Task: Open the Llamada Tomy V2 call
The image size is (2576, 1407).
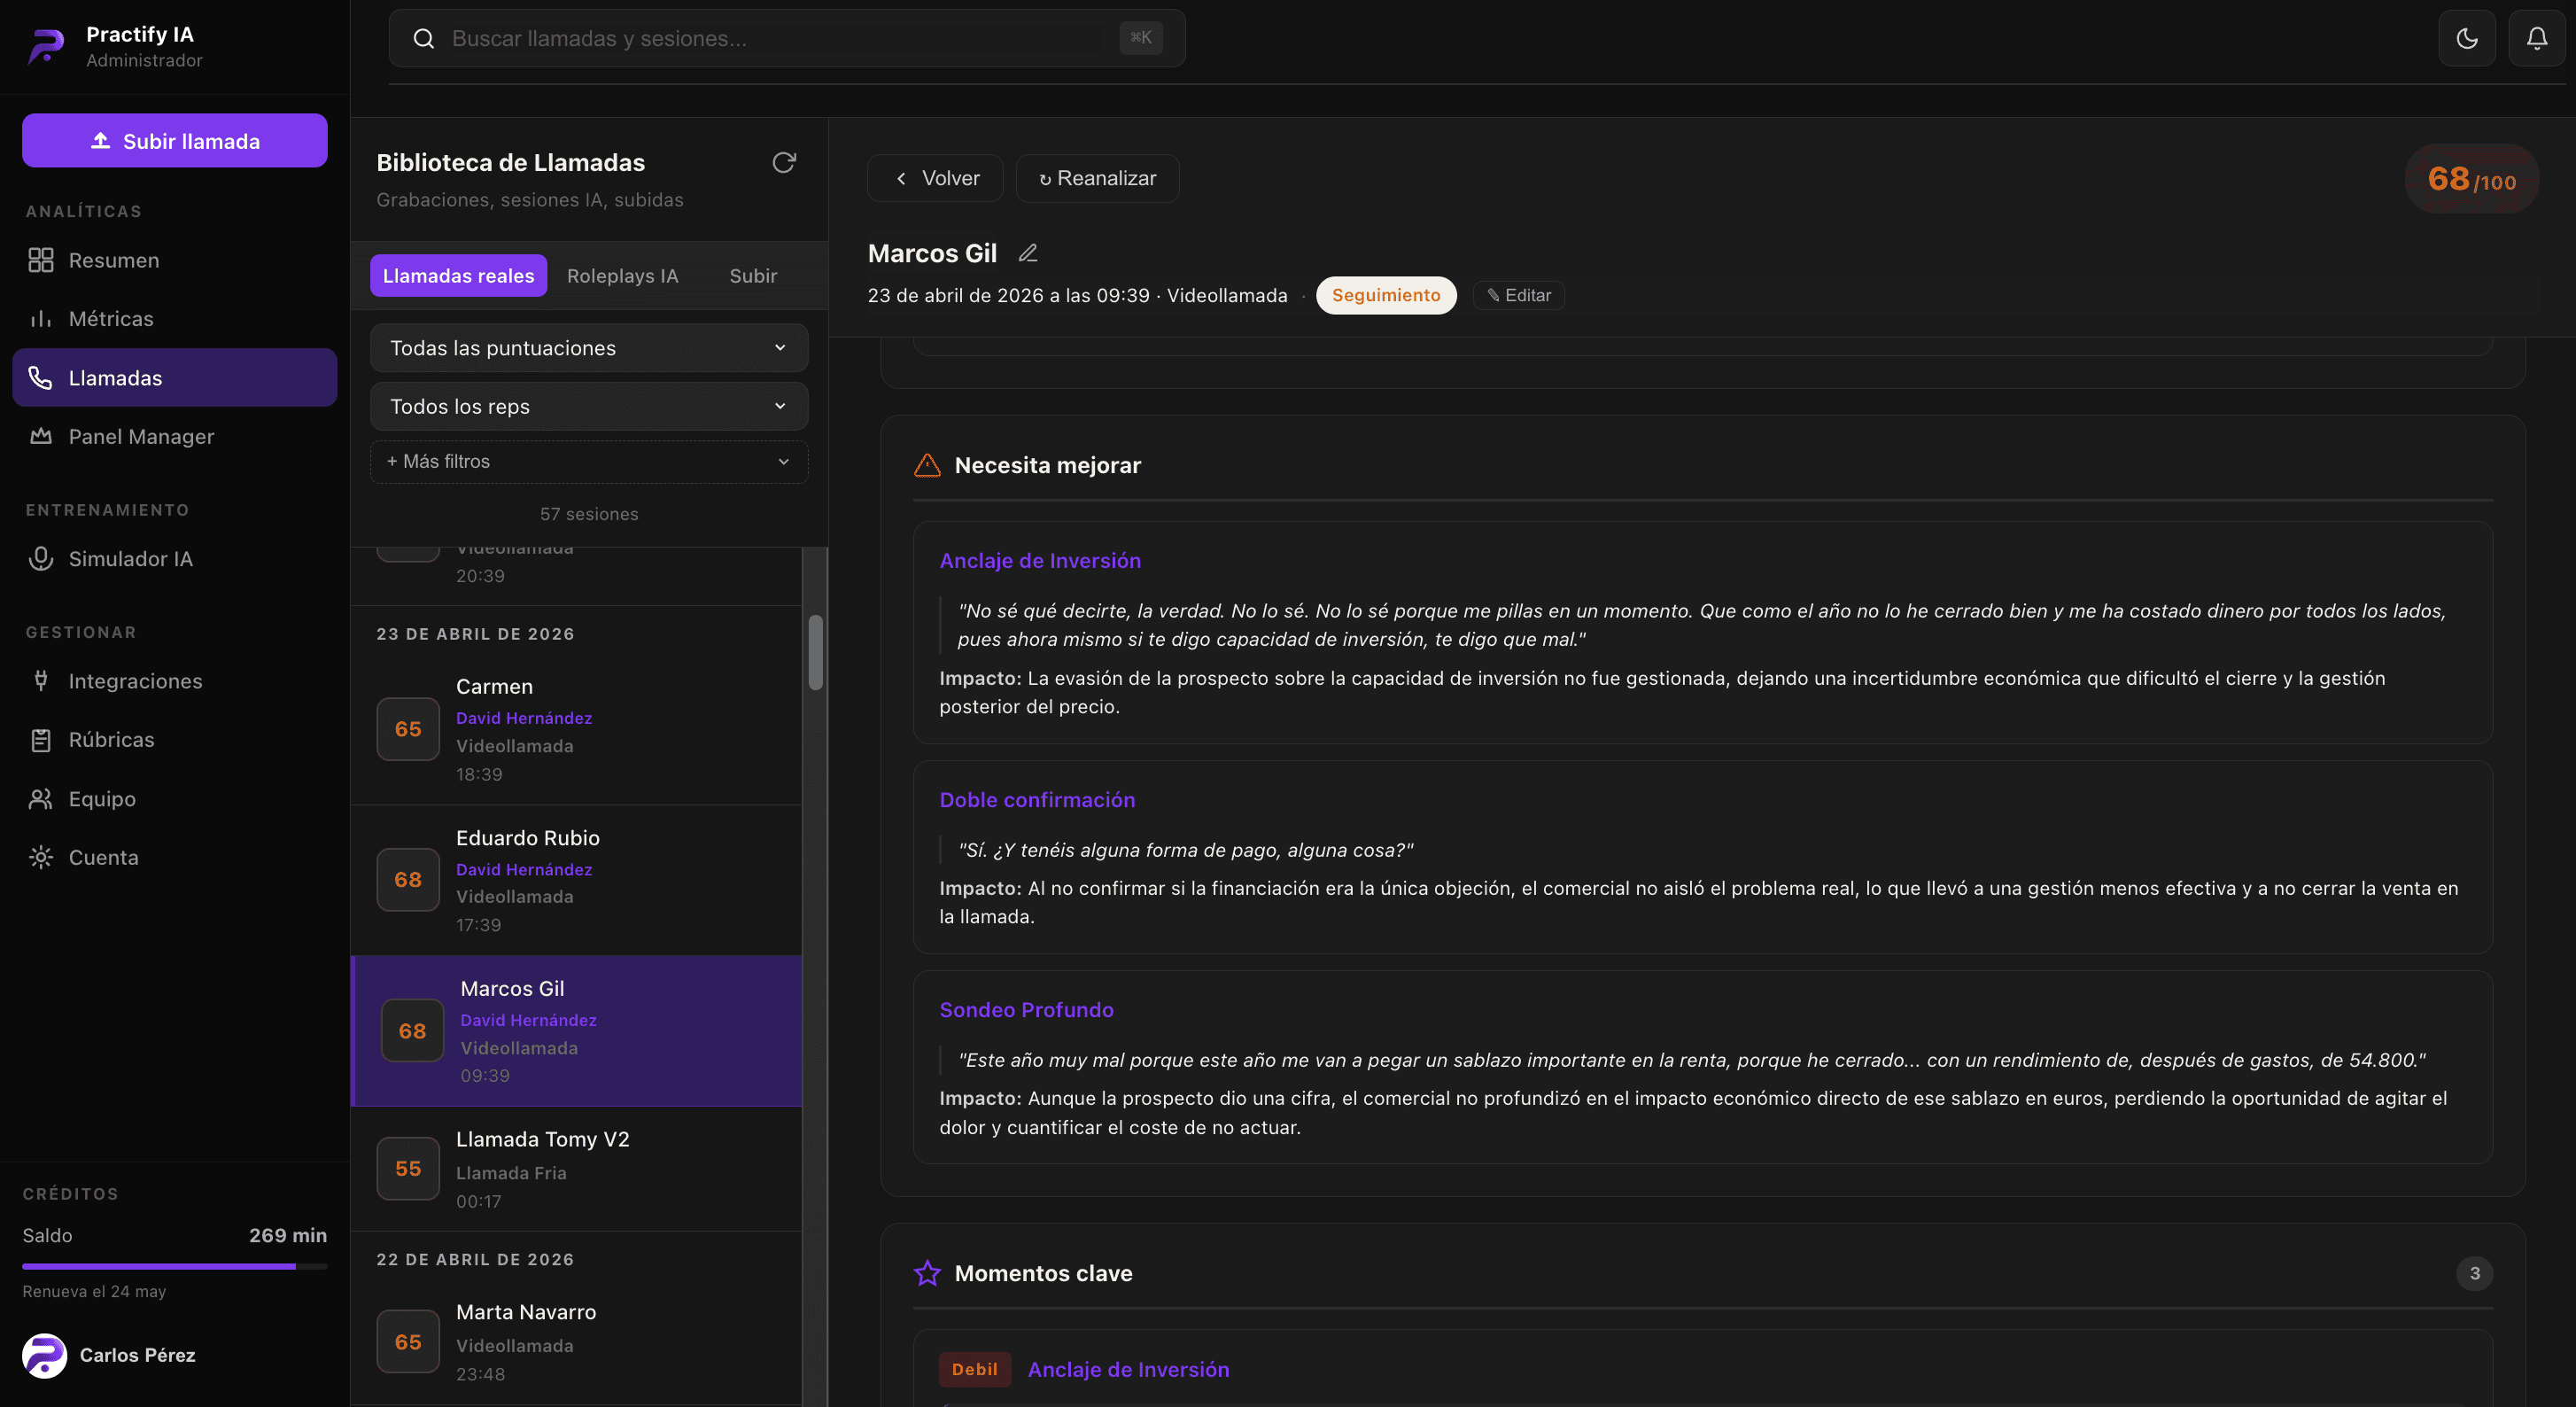Action: tap(577, 1170)
